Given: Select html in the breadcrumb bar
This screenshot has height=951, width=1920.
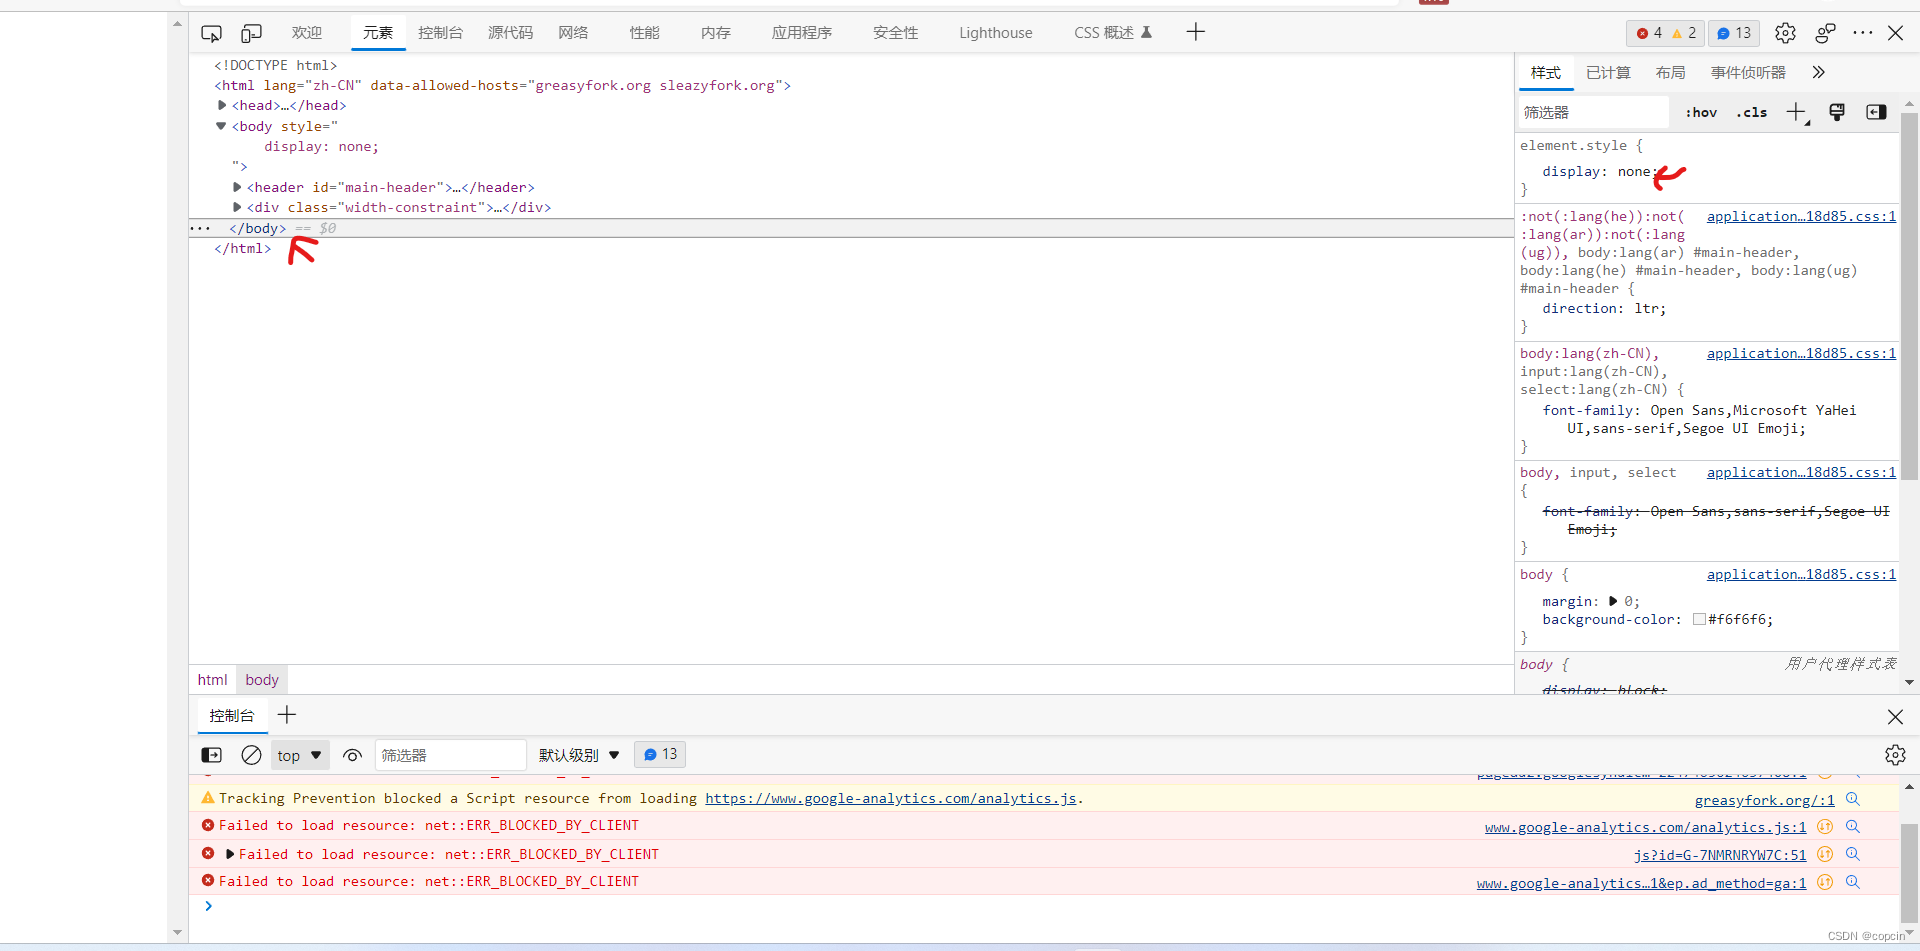Looking at the screenshot, I should [212, 680].
